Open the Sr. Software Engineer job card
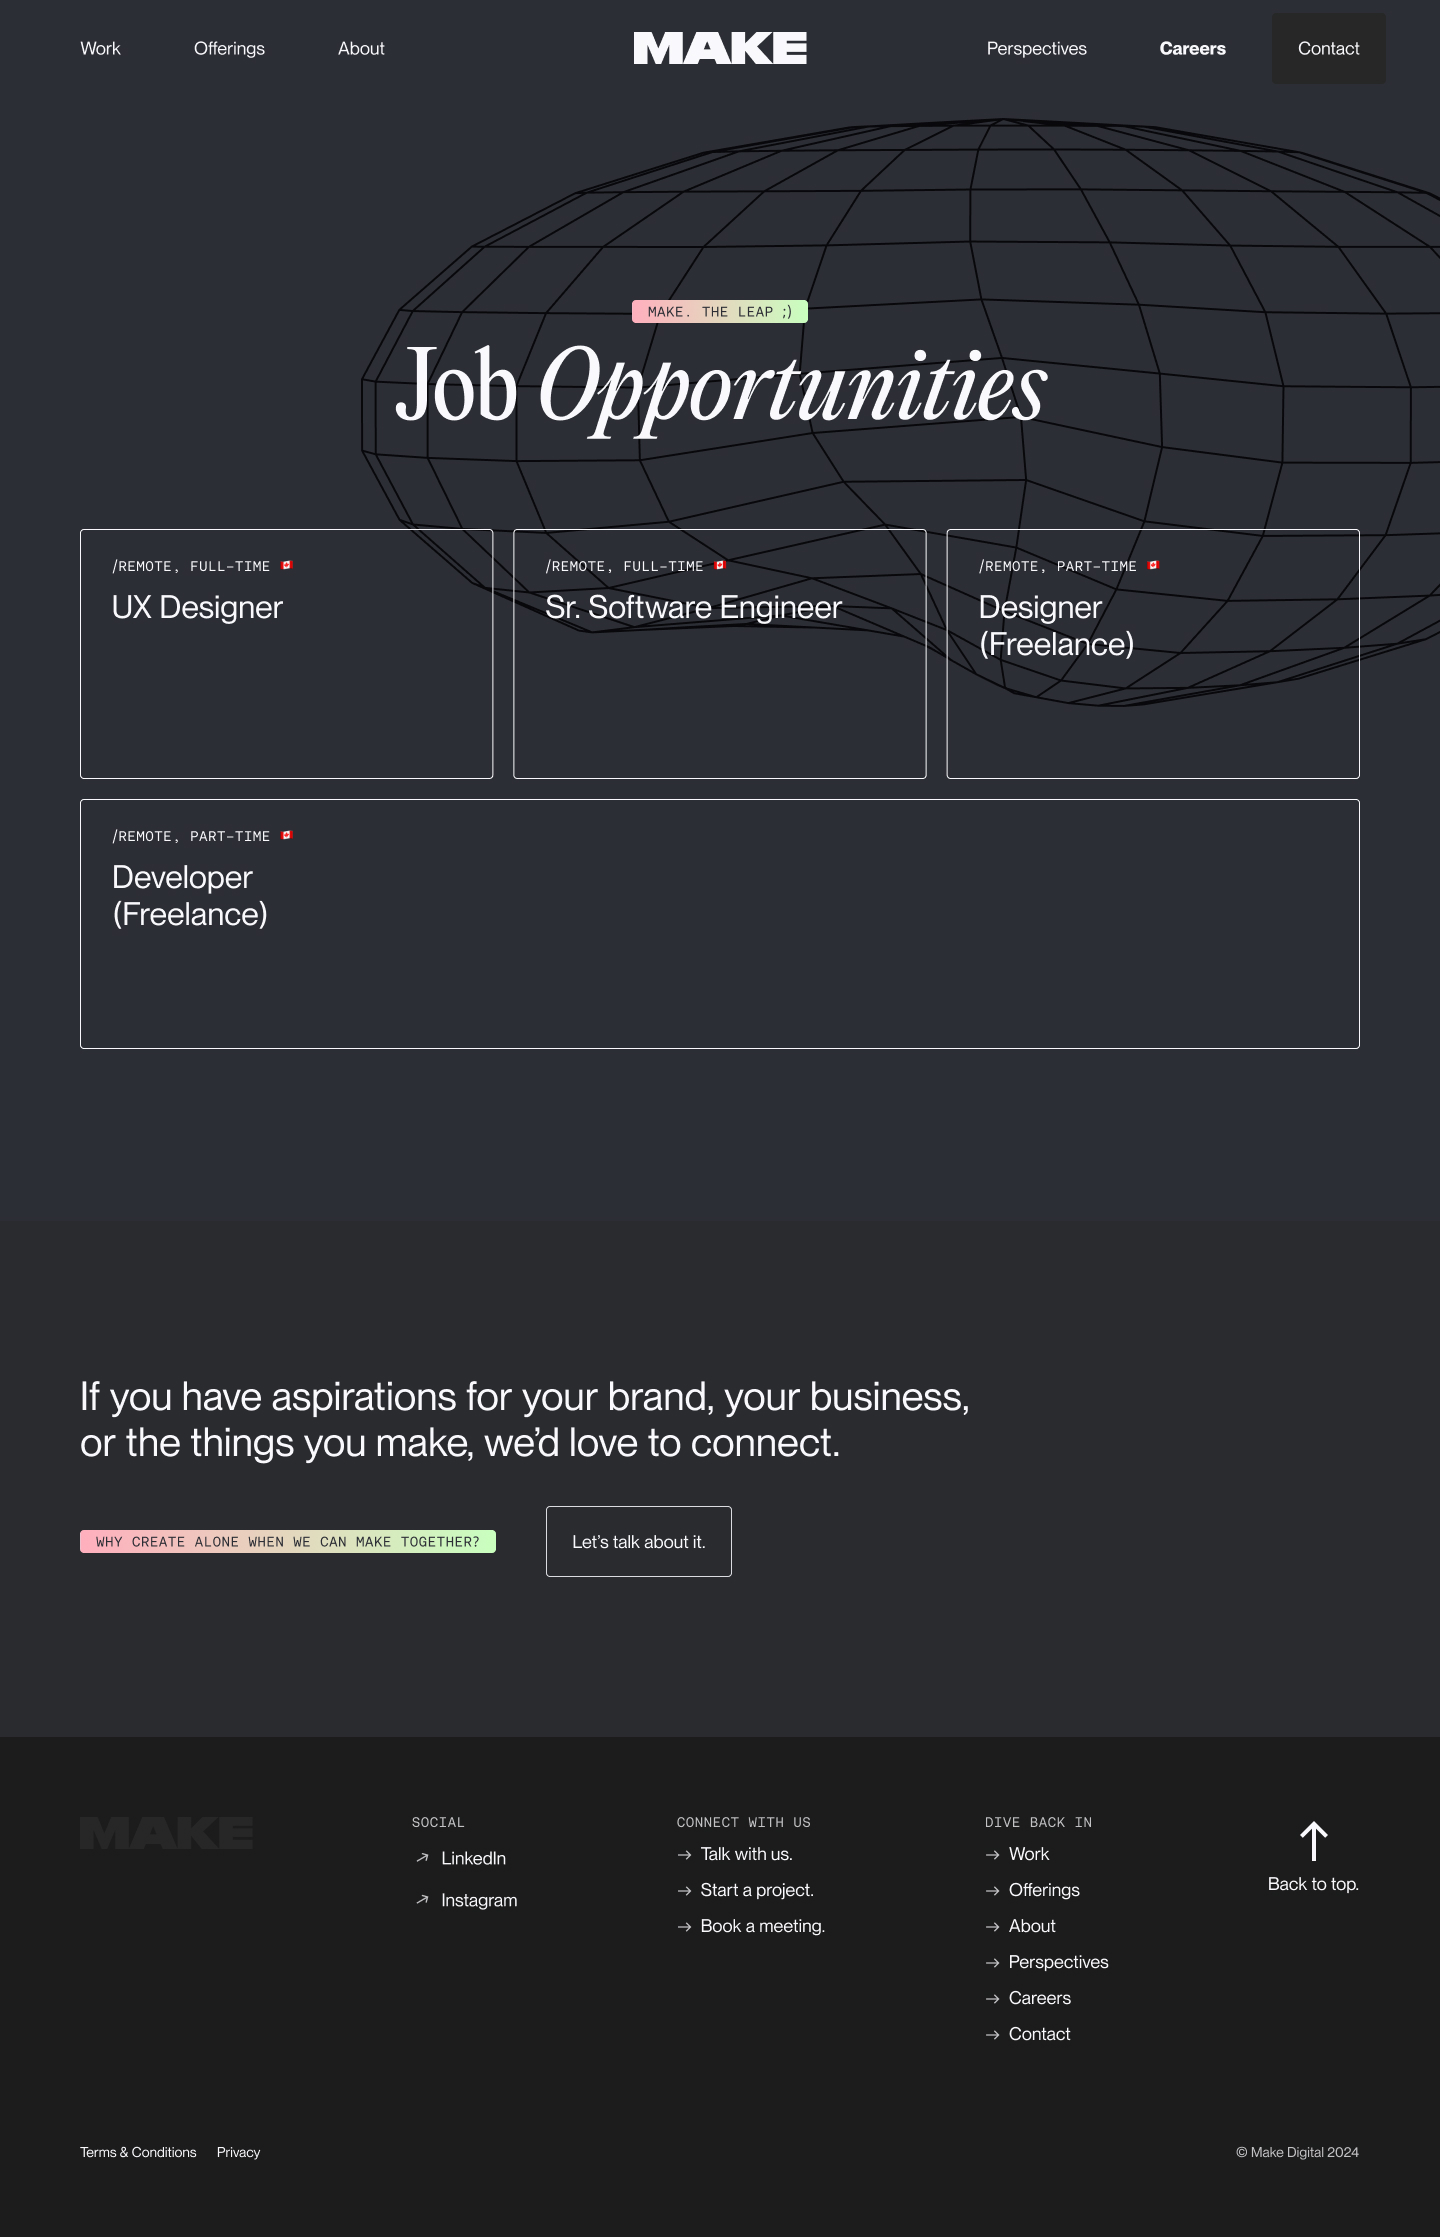Viewport: 1440px width, 2237px height. 719,654
